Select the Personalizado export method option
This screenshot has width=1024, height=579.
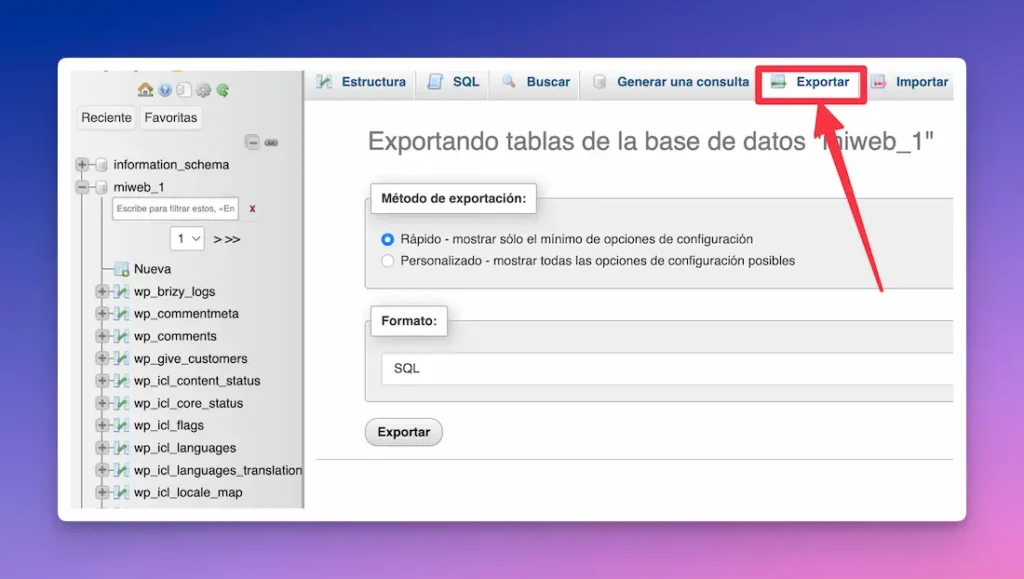388,260
